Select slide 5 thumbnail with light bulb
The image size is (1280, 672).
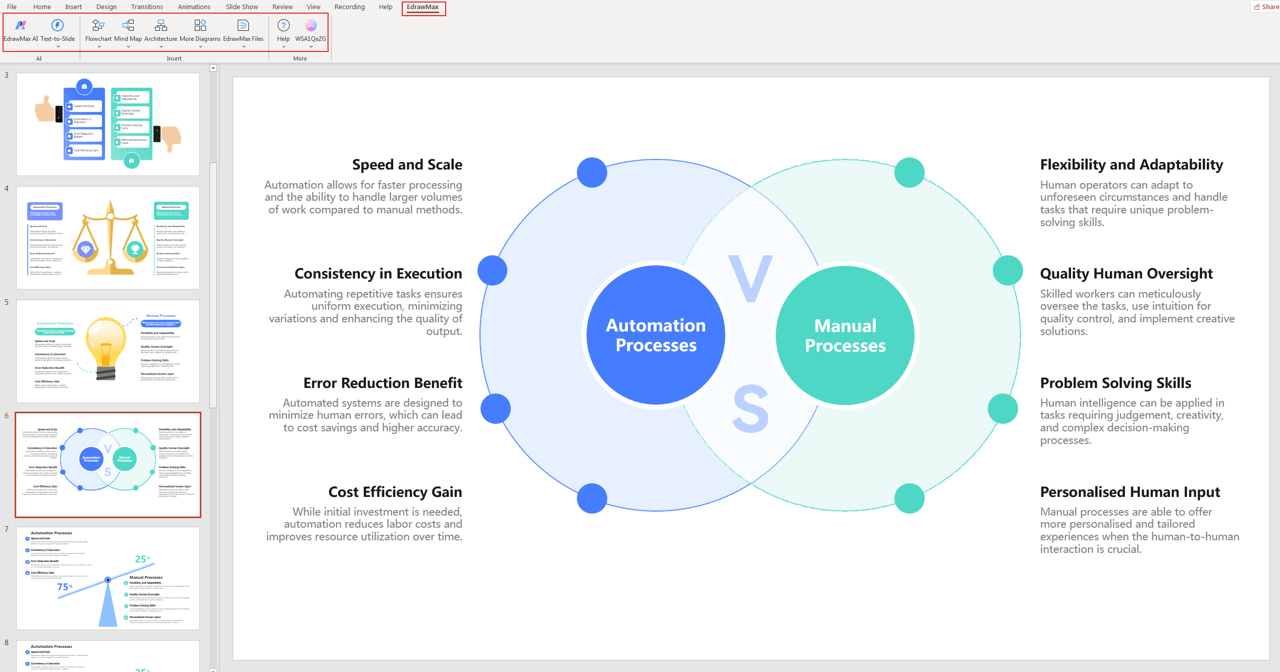[x=108, y=351]
